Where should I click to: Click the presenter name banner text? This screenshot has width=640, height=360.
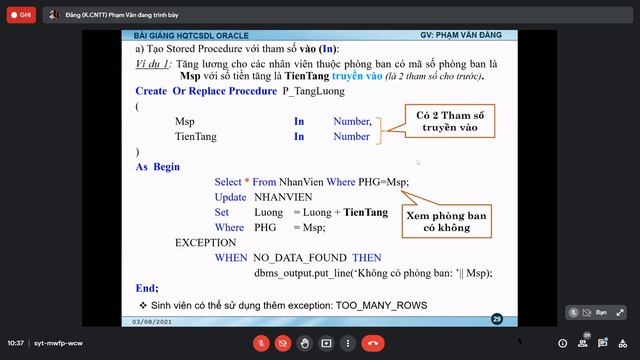pyautogui.click(x=122, y=15)
